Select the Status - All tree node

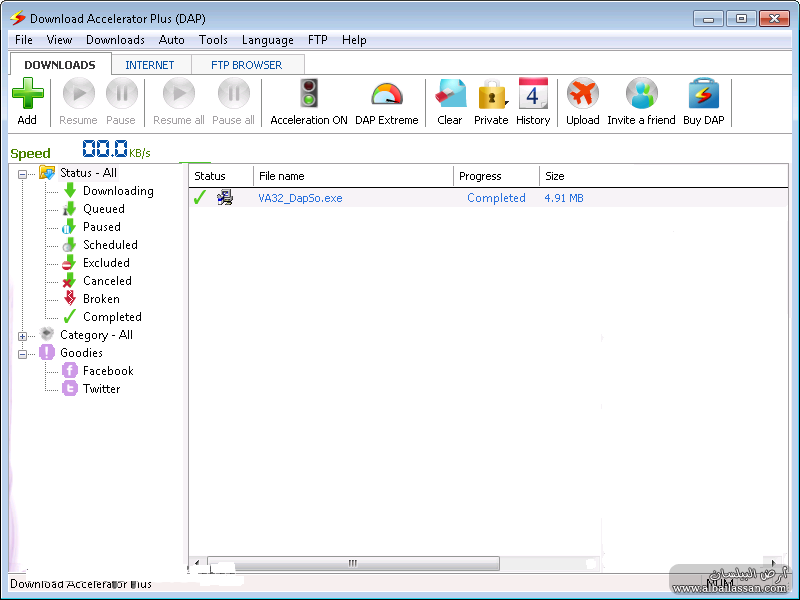pos(88,173)
